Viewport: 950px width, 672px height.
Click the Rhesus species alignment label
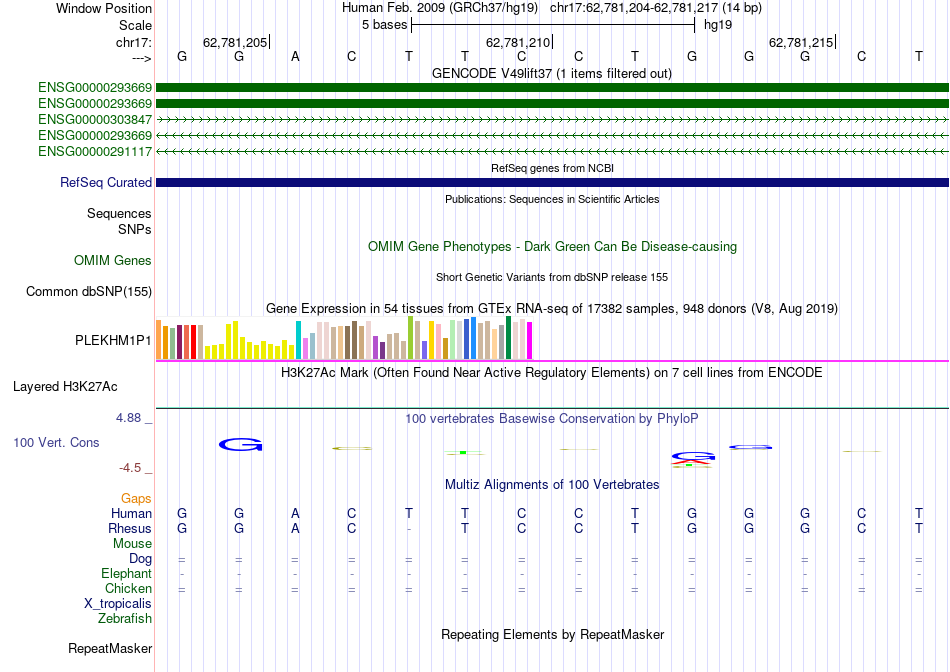[130, 528]
